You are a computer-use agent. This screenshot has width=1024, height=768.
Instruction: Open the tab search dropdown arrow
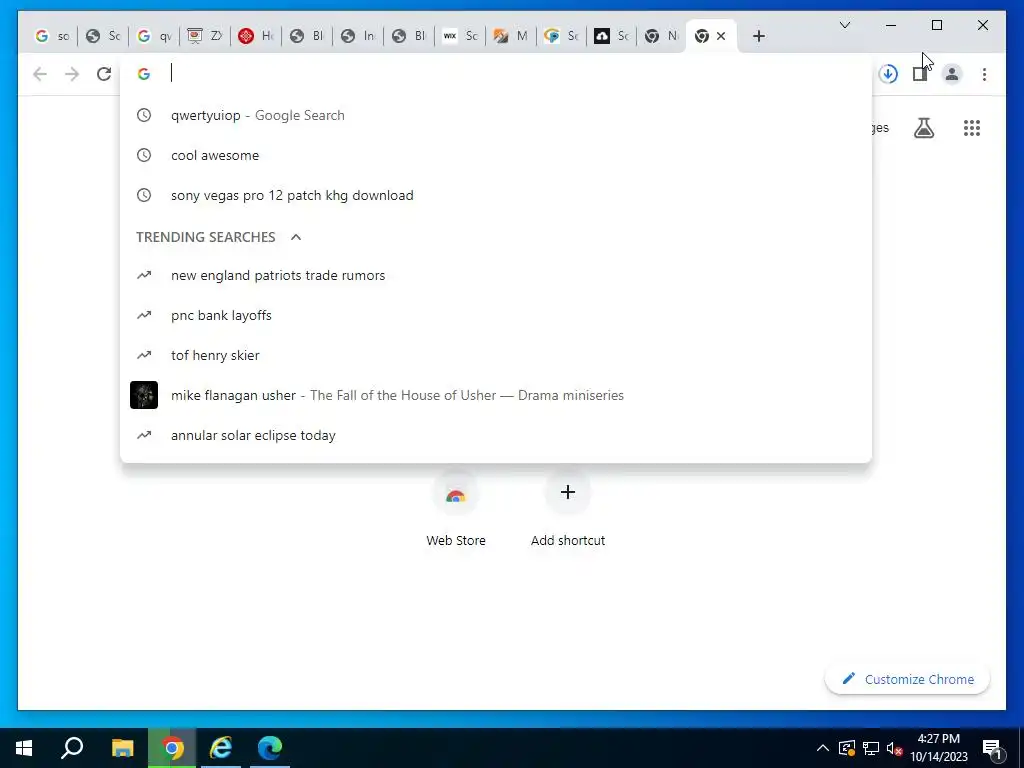[844, 25]
